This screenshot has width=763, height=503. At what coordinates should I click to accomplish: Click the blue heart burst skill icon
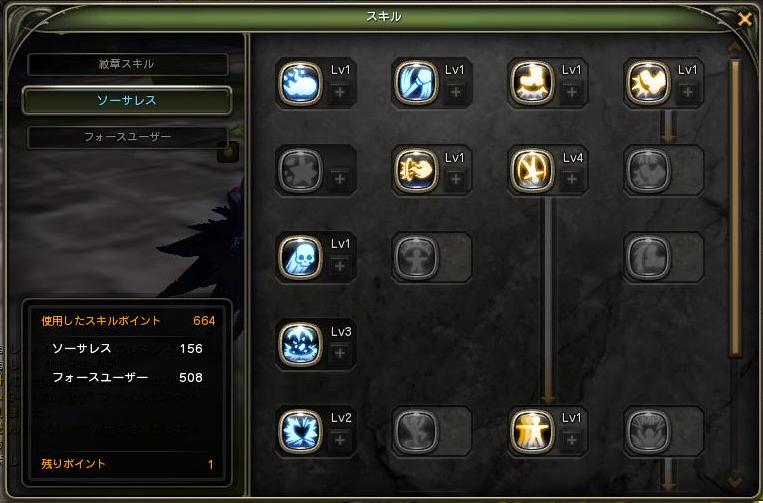pos(300,431)
